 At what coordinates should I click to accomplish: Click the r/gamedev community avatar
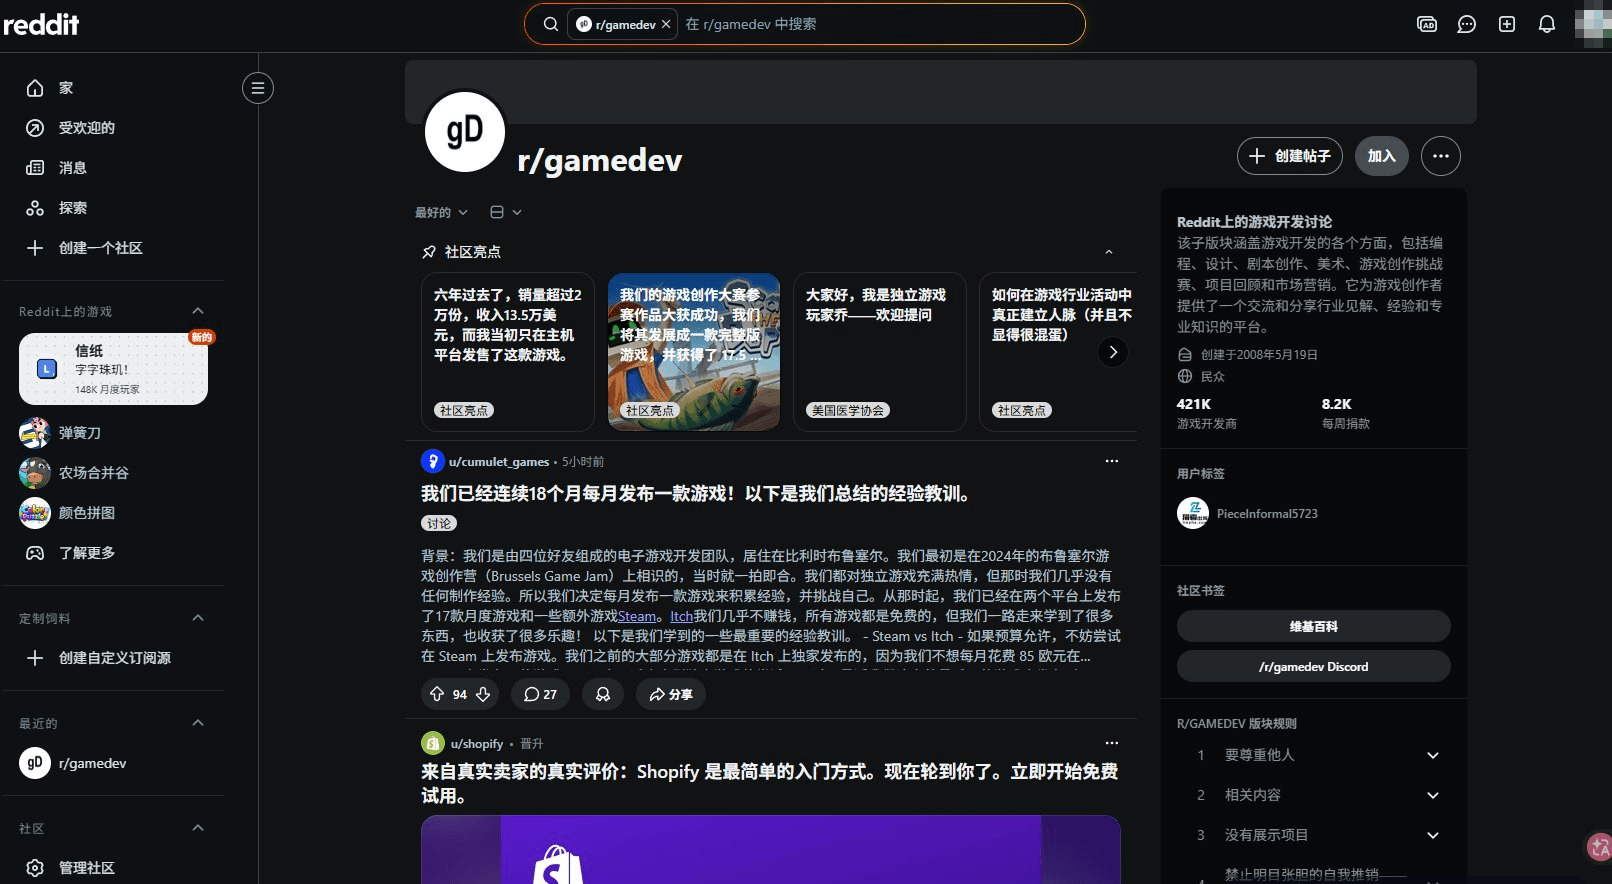(x=465, y=131)
